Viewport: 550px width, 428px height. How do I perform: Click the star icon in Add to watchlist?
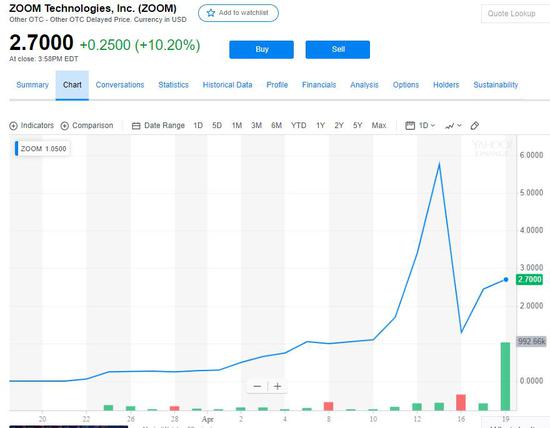pyautogui.click(x=210, y=13)
